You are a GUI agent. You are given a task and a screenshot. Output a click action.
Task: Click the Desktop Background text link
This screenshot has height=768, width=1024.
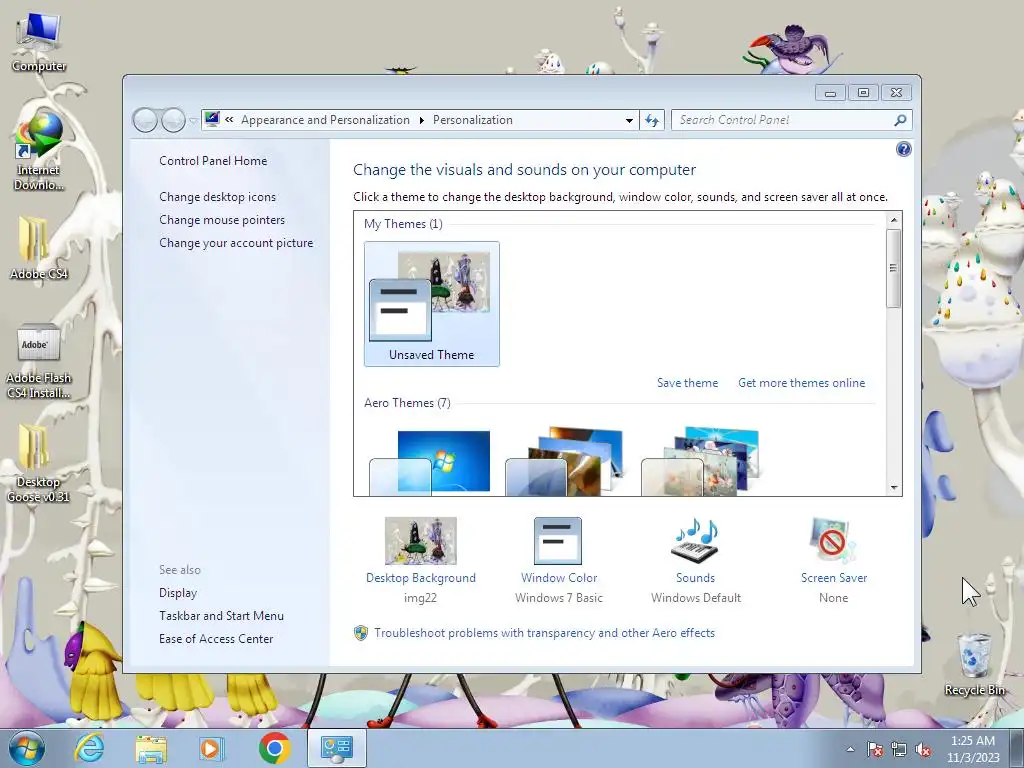421,578
